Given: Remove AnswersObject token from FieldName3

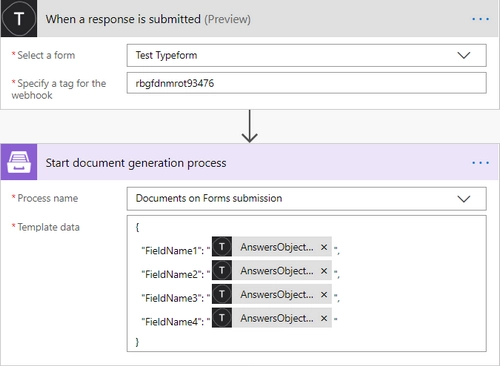Looking at the screenshot, I should click(x=324, y=294).
